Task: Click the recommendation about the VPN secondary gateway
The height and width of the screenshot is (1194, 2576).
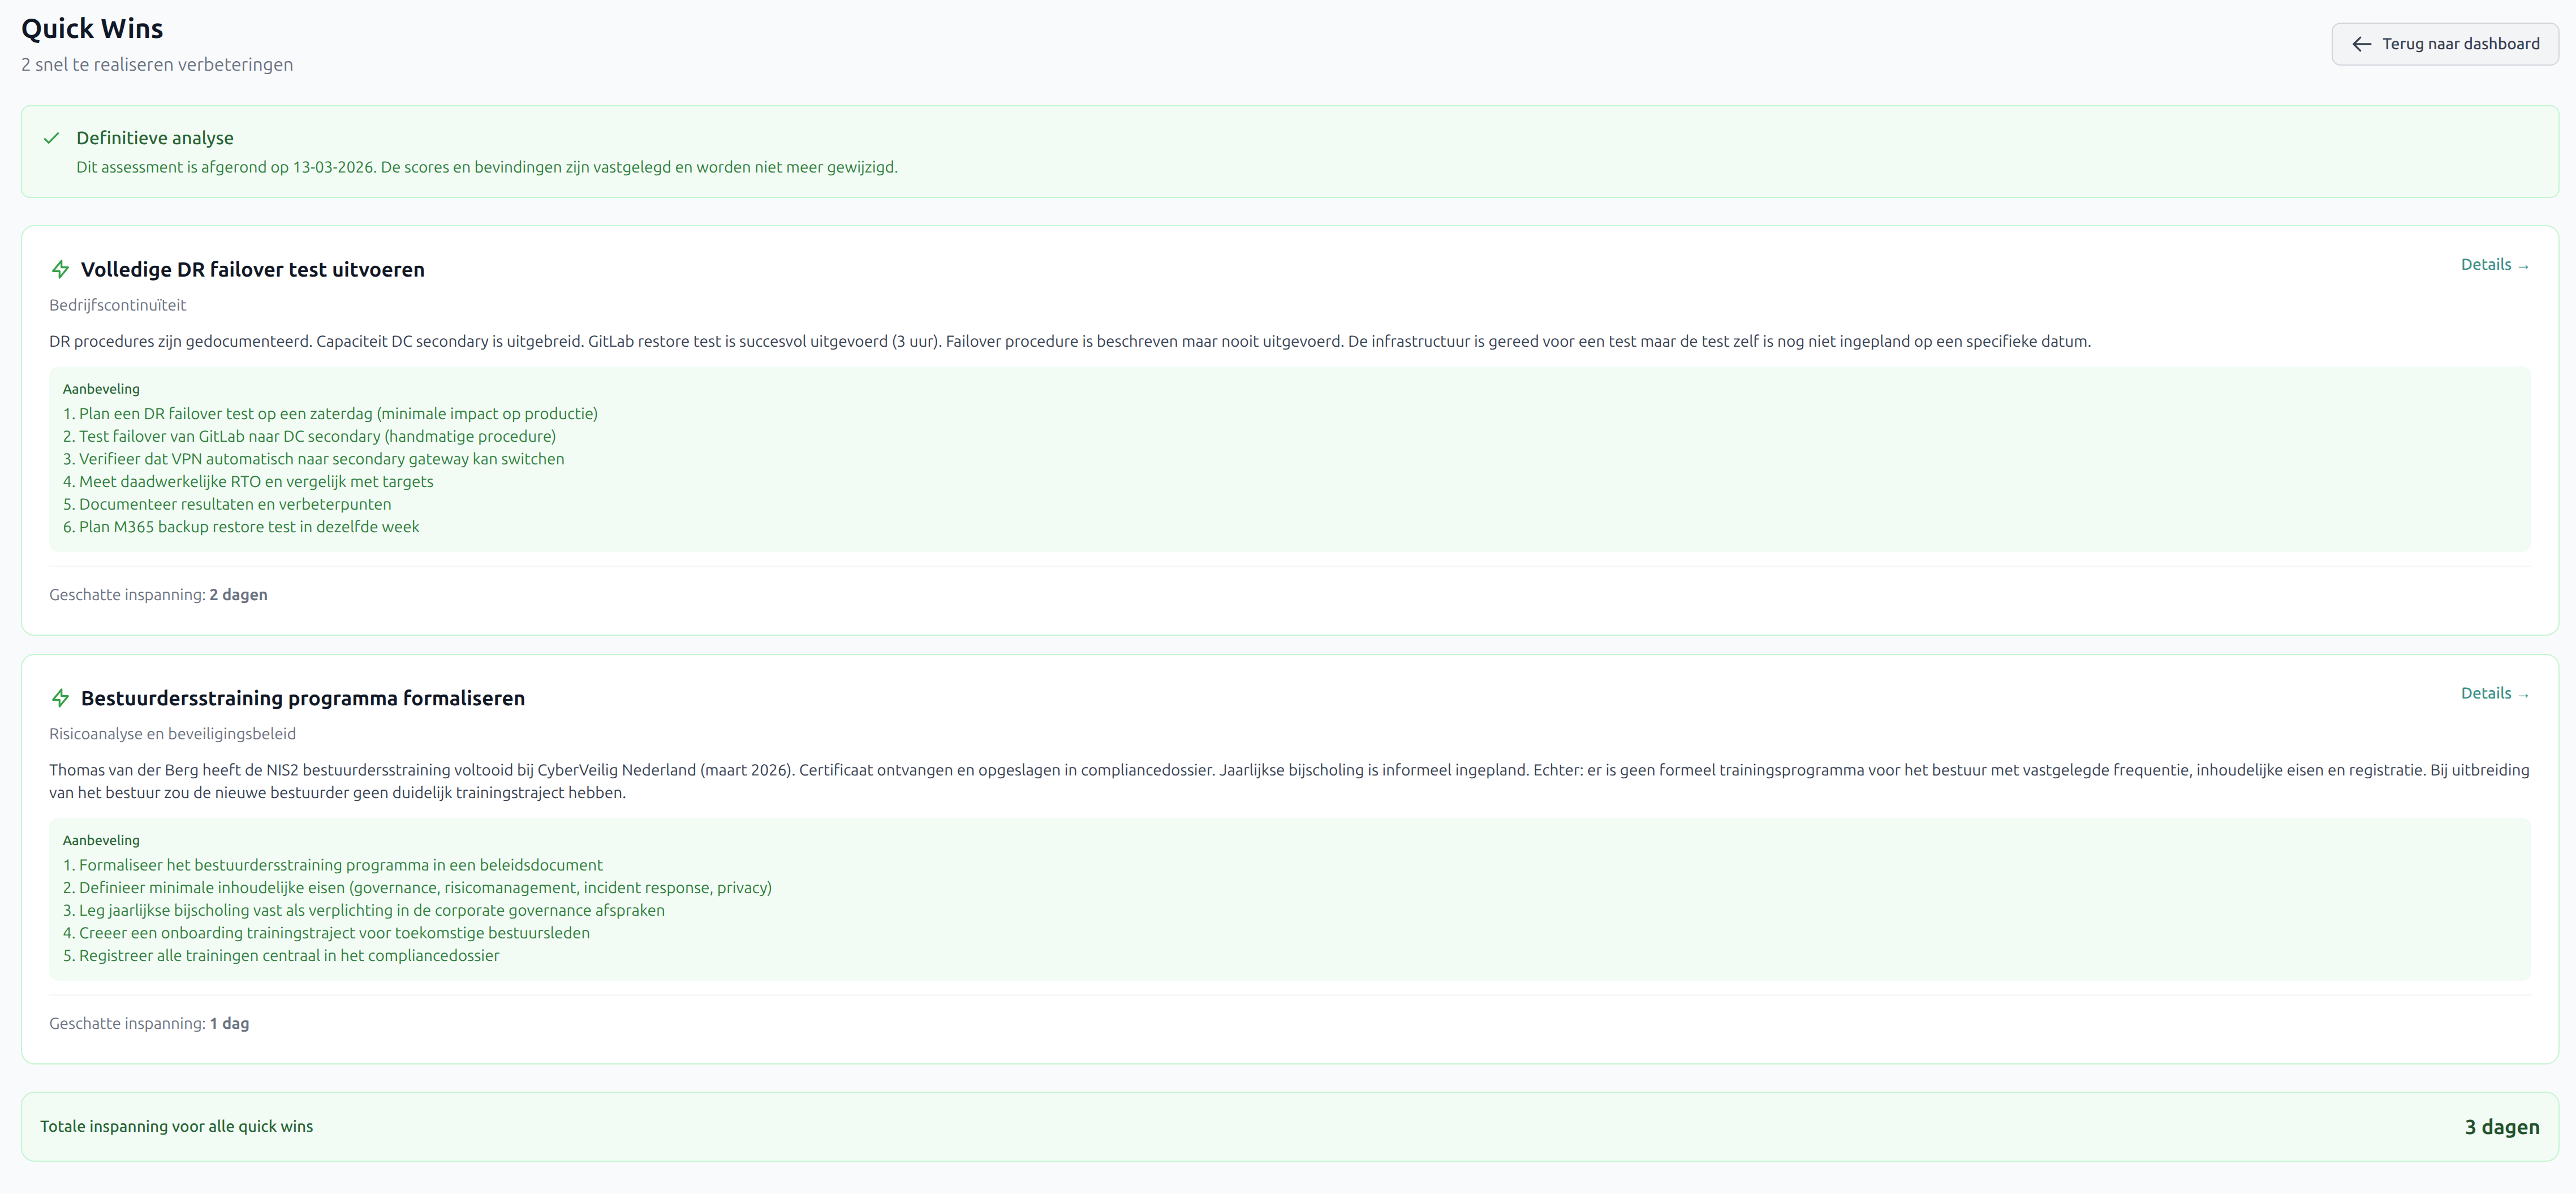Action: coord(313,459)
